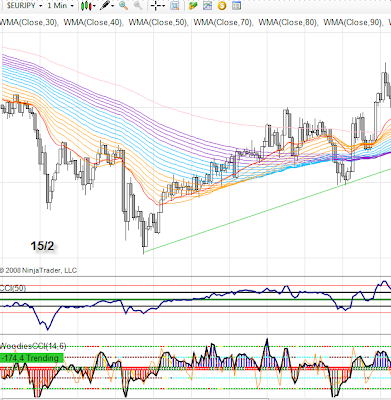Select the crosshair cursor icon

point(156,6)
